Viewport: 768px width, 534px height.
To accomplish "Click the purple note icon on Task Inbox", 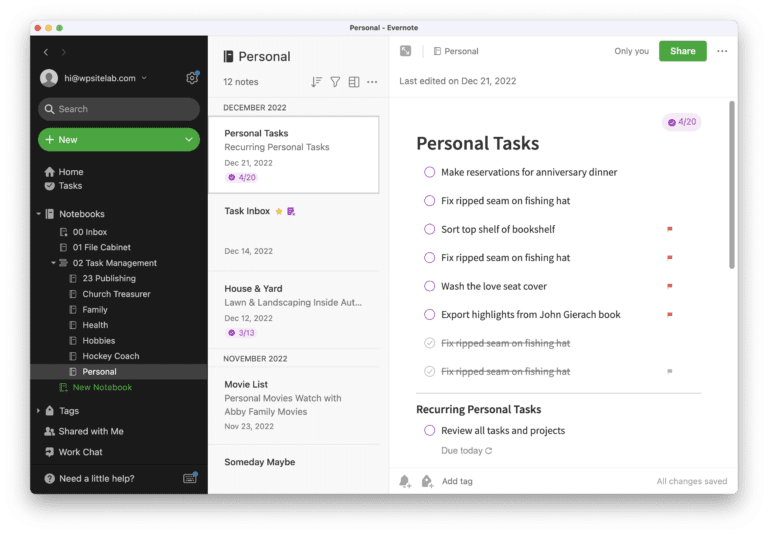I will coord(291,211).
